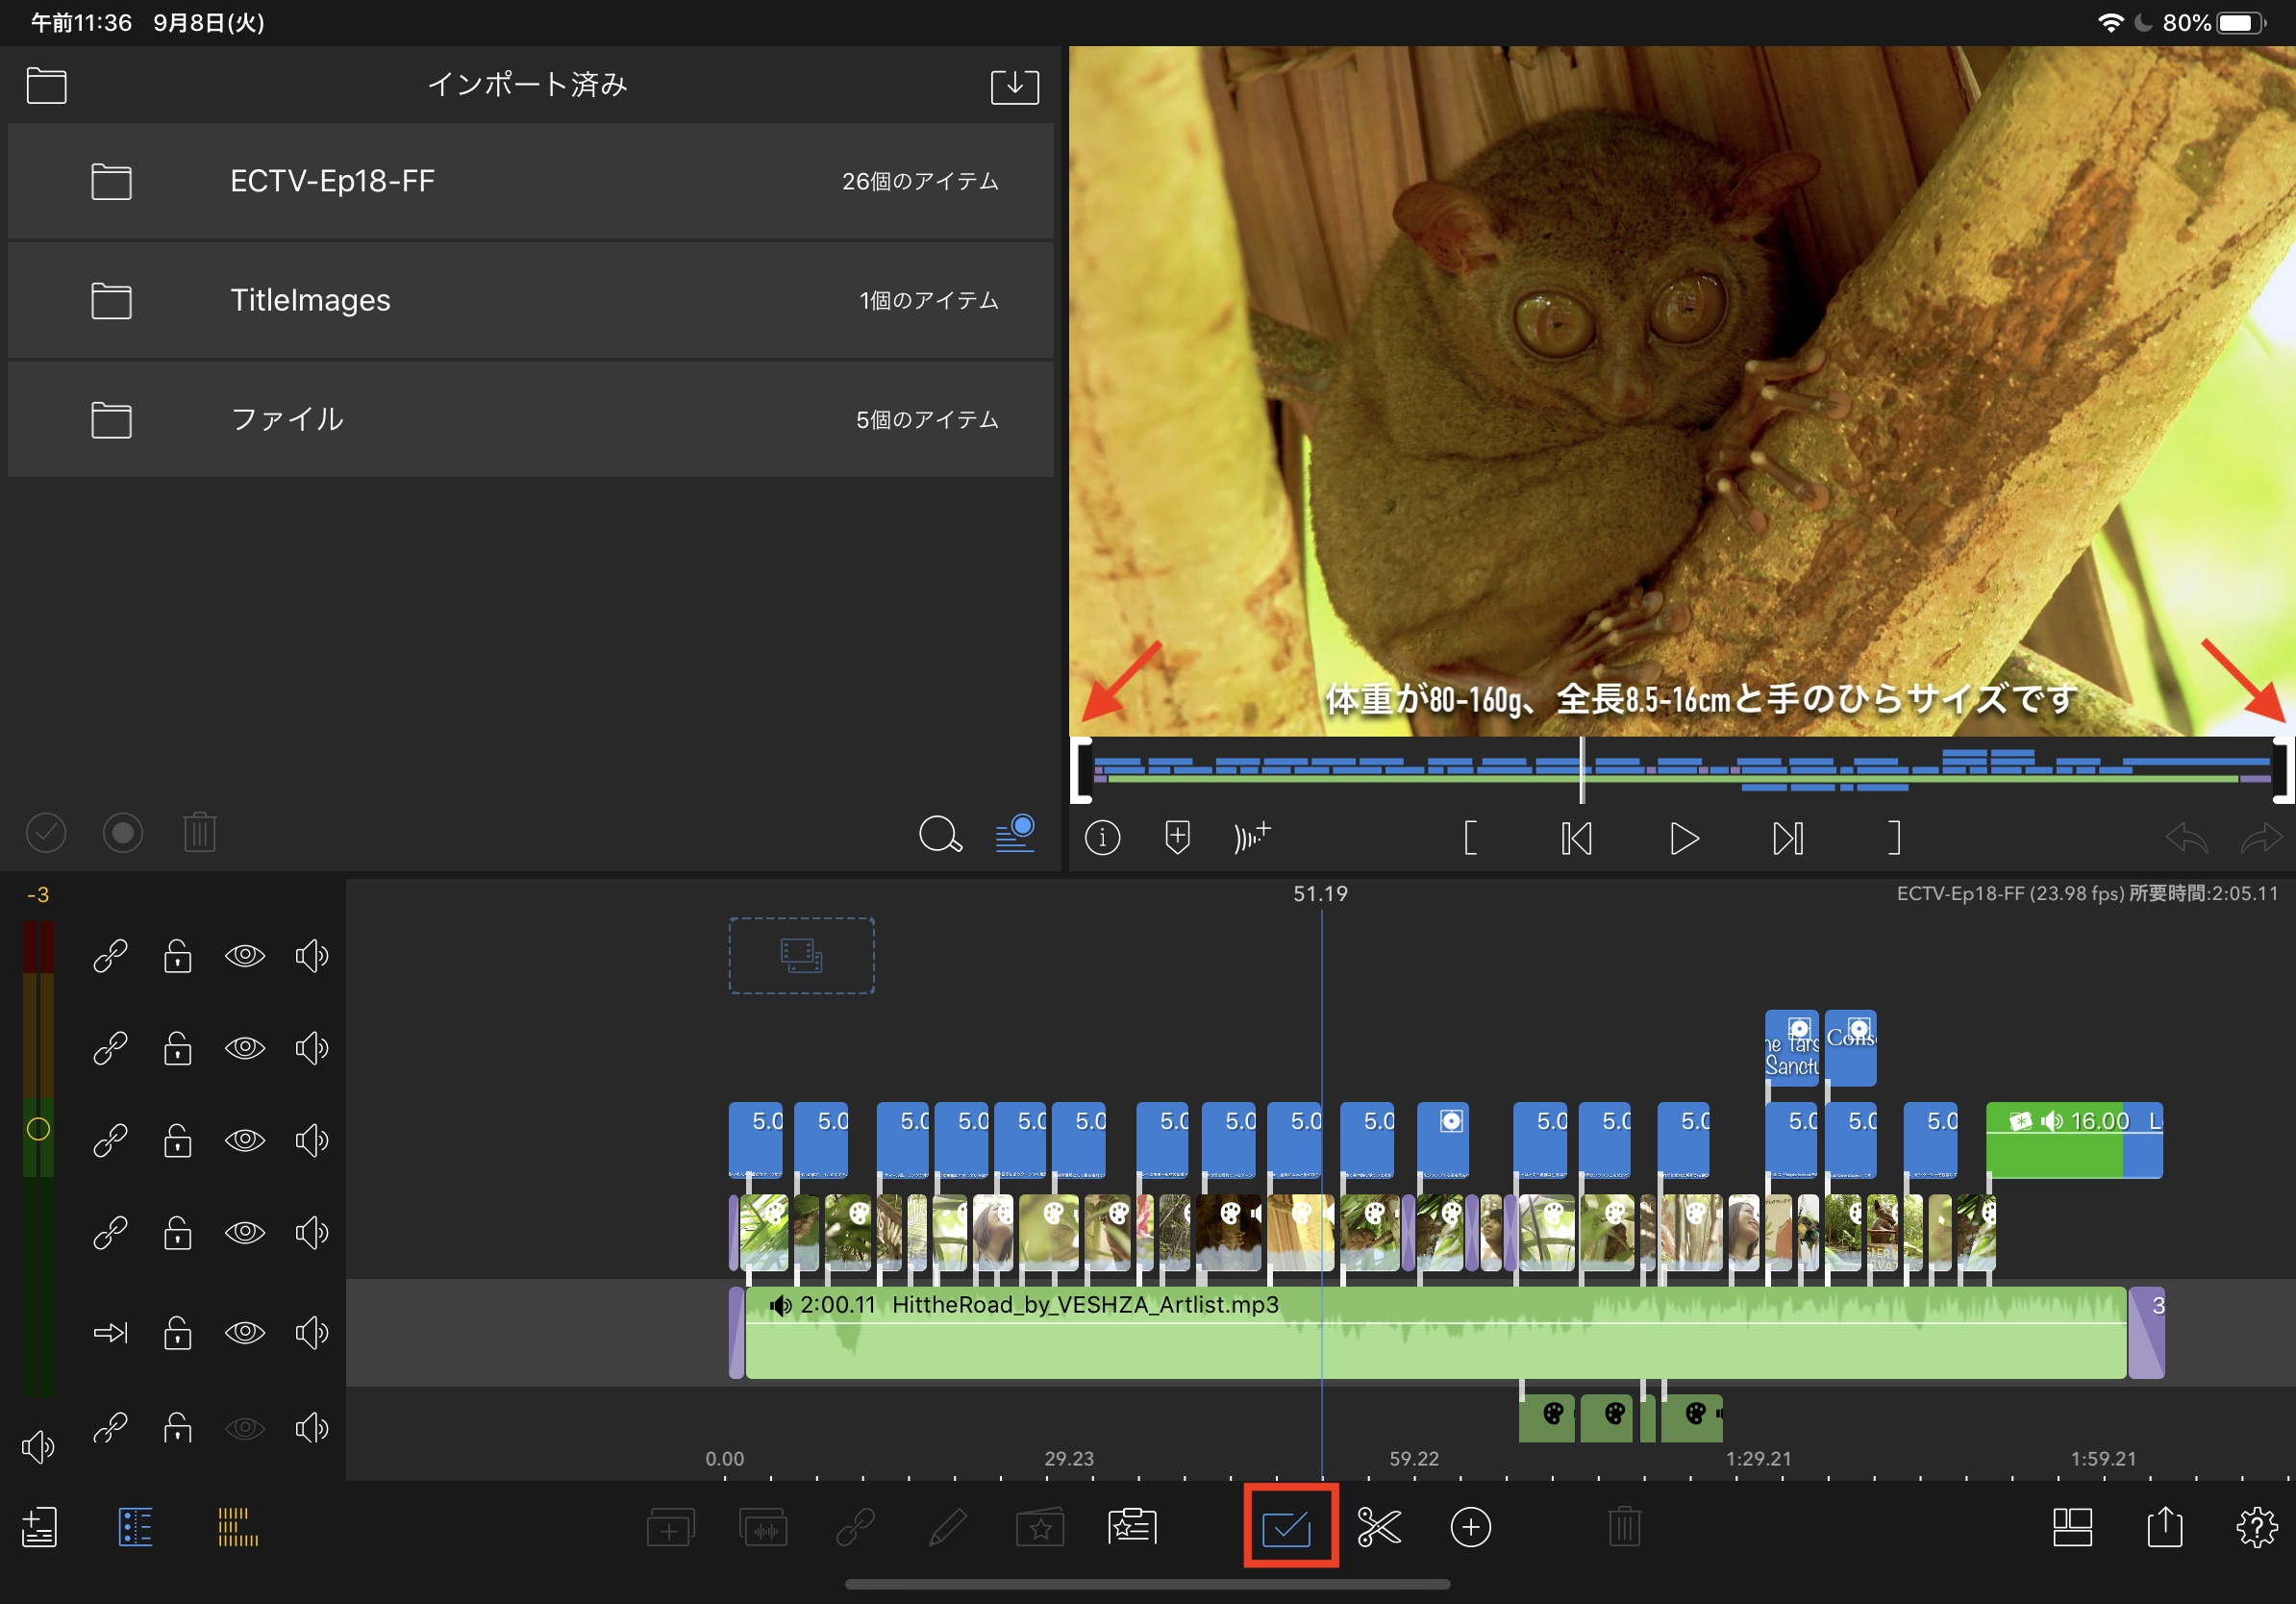Click the import media download icon
Image resolution: width=2296 pixels, height=1604 pixels.
click(1014, 86)
